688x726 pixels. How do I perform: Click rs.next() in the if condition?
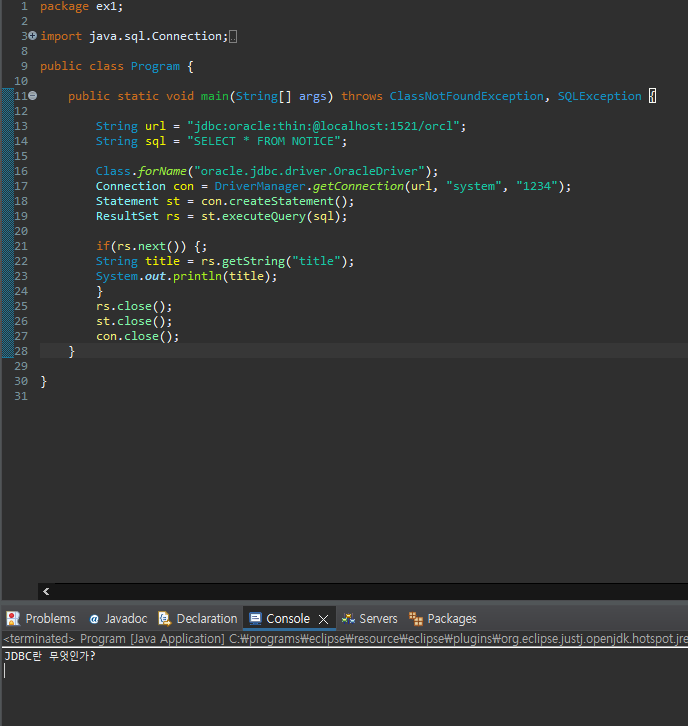coord(148,246)
